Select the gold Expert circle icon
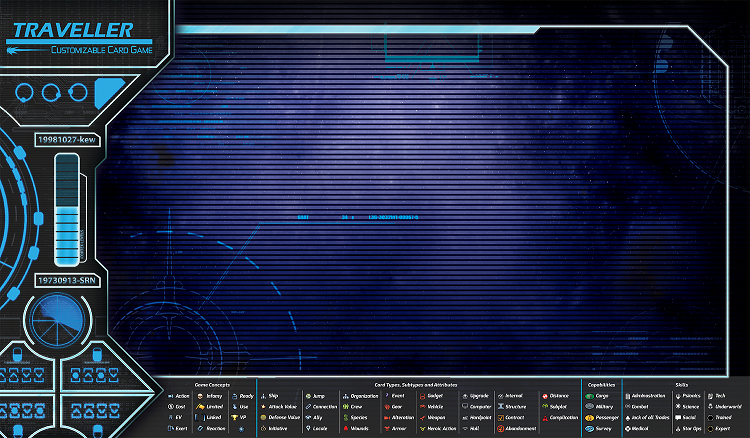 pyautogui.click(x=710, y=428)
